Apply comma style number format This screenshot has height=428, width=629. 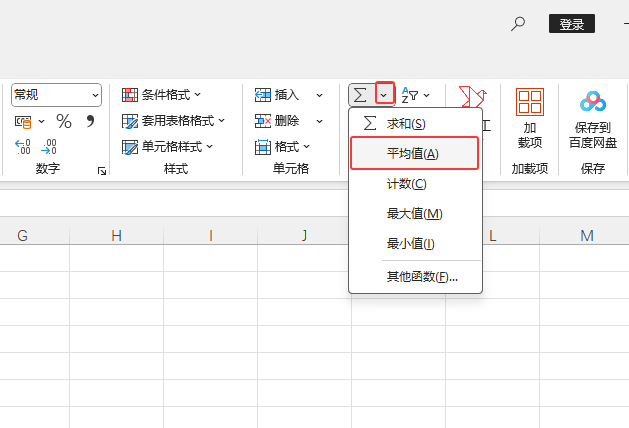90,121
